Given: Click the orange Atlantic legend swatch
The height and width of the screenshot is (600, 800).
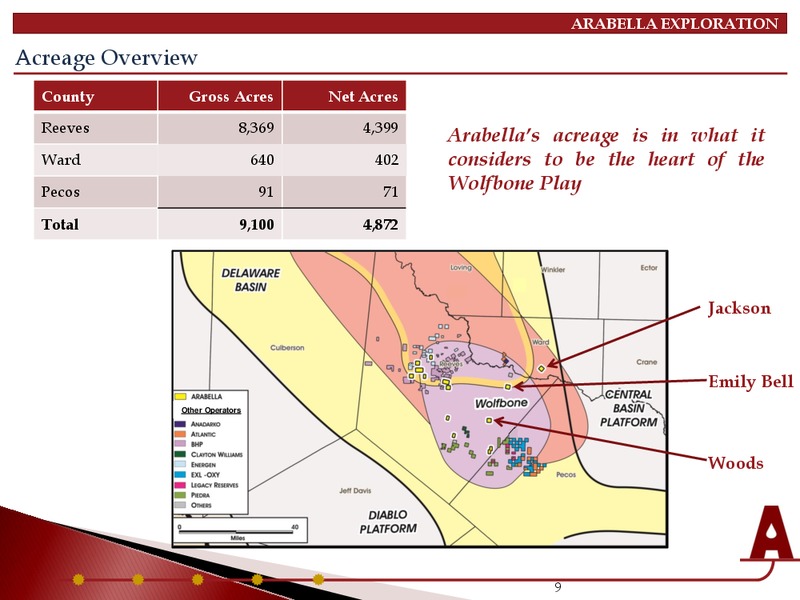Looking at the screenshot, I should click(180, 434).
